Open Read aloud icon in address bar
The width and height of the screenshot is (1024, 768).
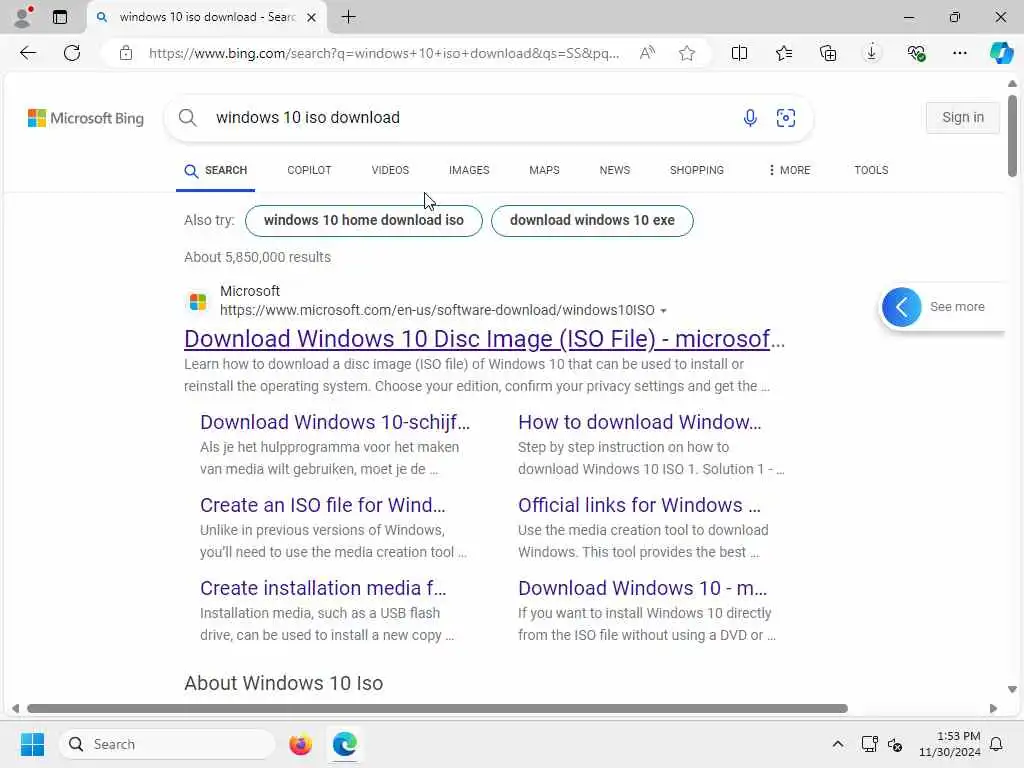647,53
